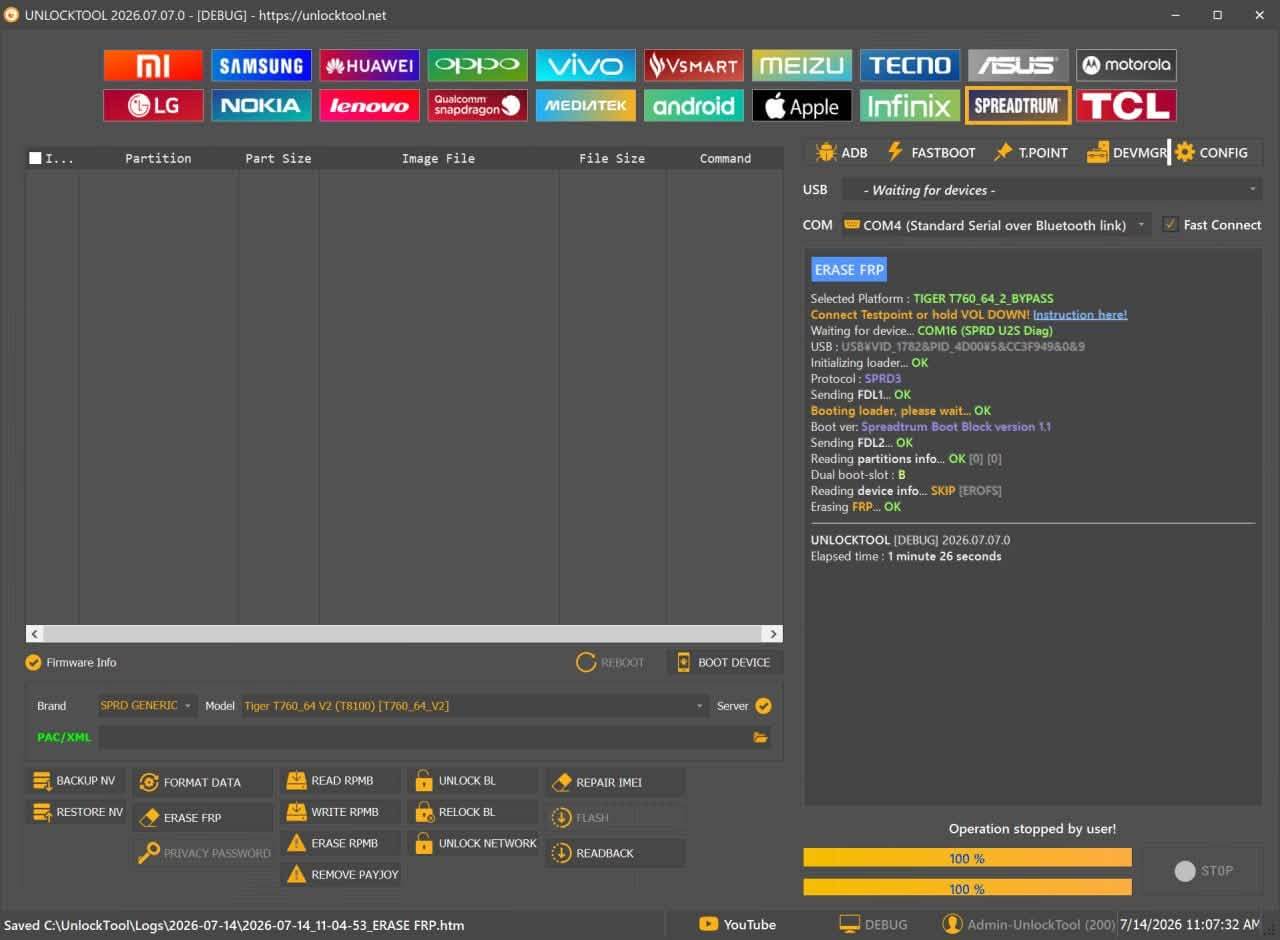1280x940 pixels.
Task: Open the Instruction here link
Action: (x=1080, y=314)
